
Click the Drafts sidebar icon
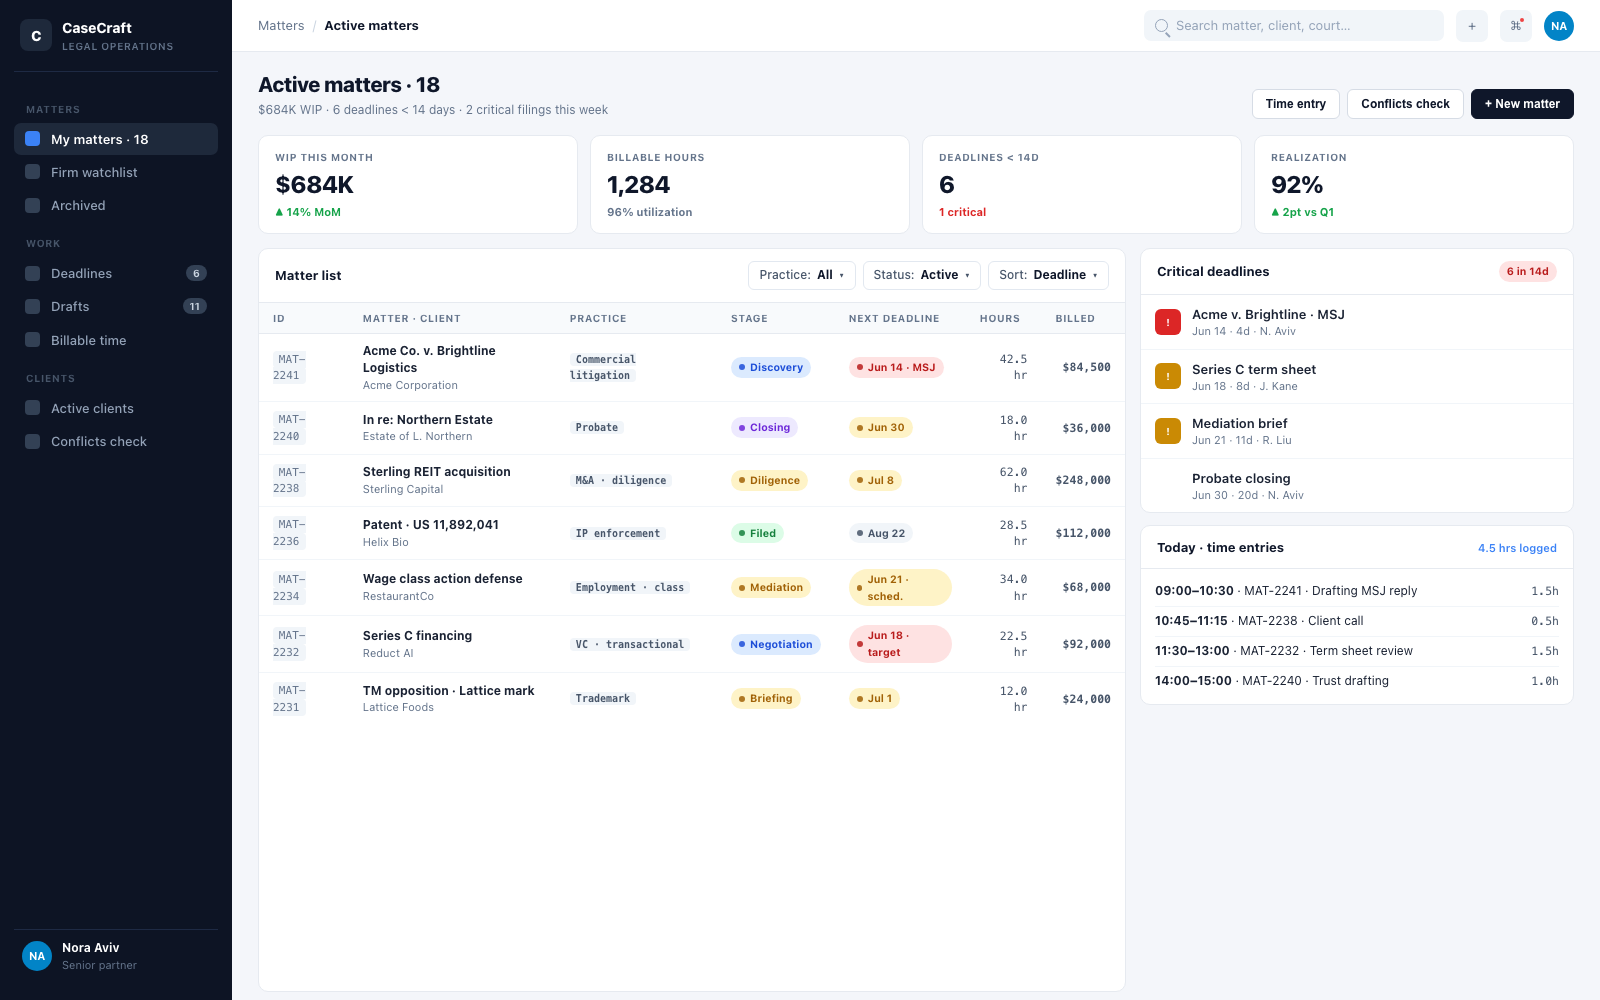tap(33, 306)
